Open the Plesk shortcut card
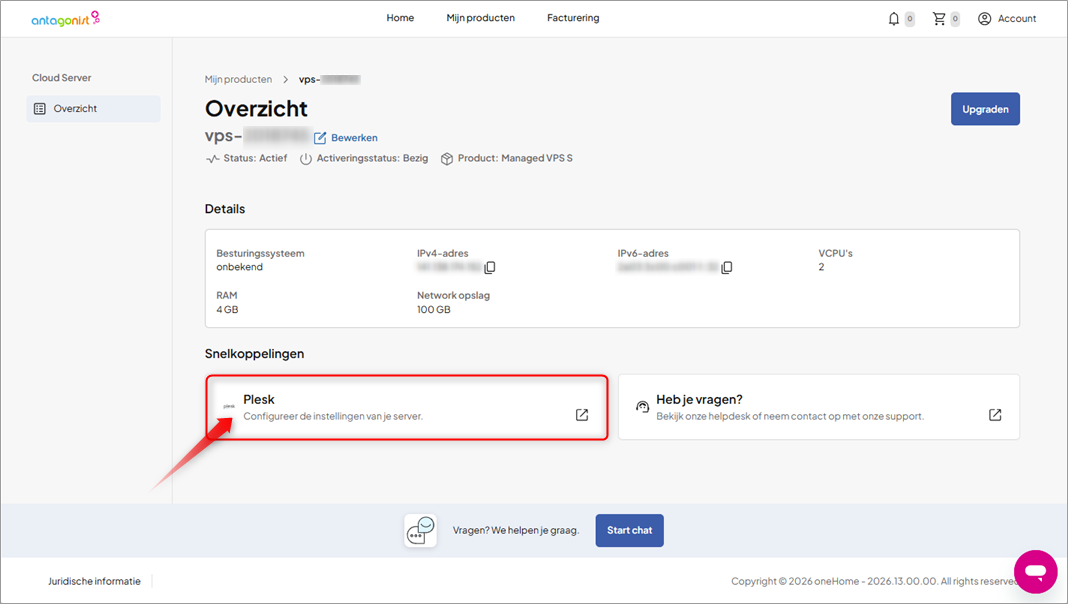Image resolution: width=1068 pixels, height=604 pixels. 407,407
